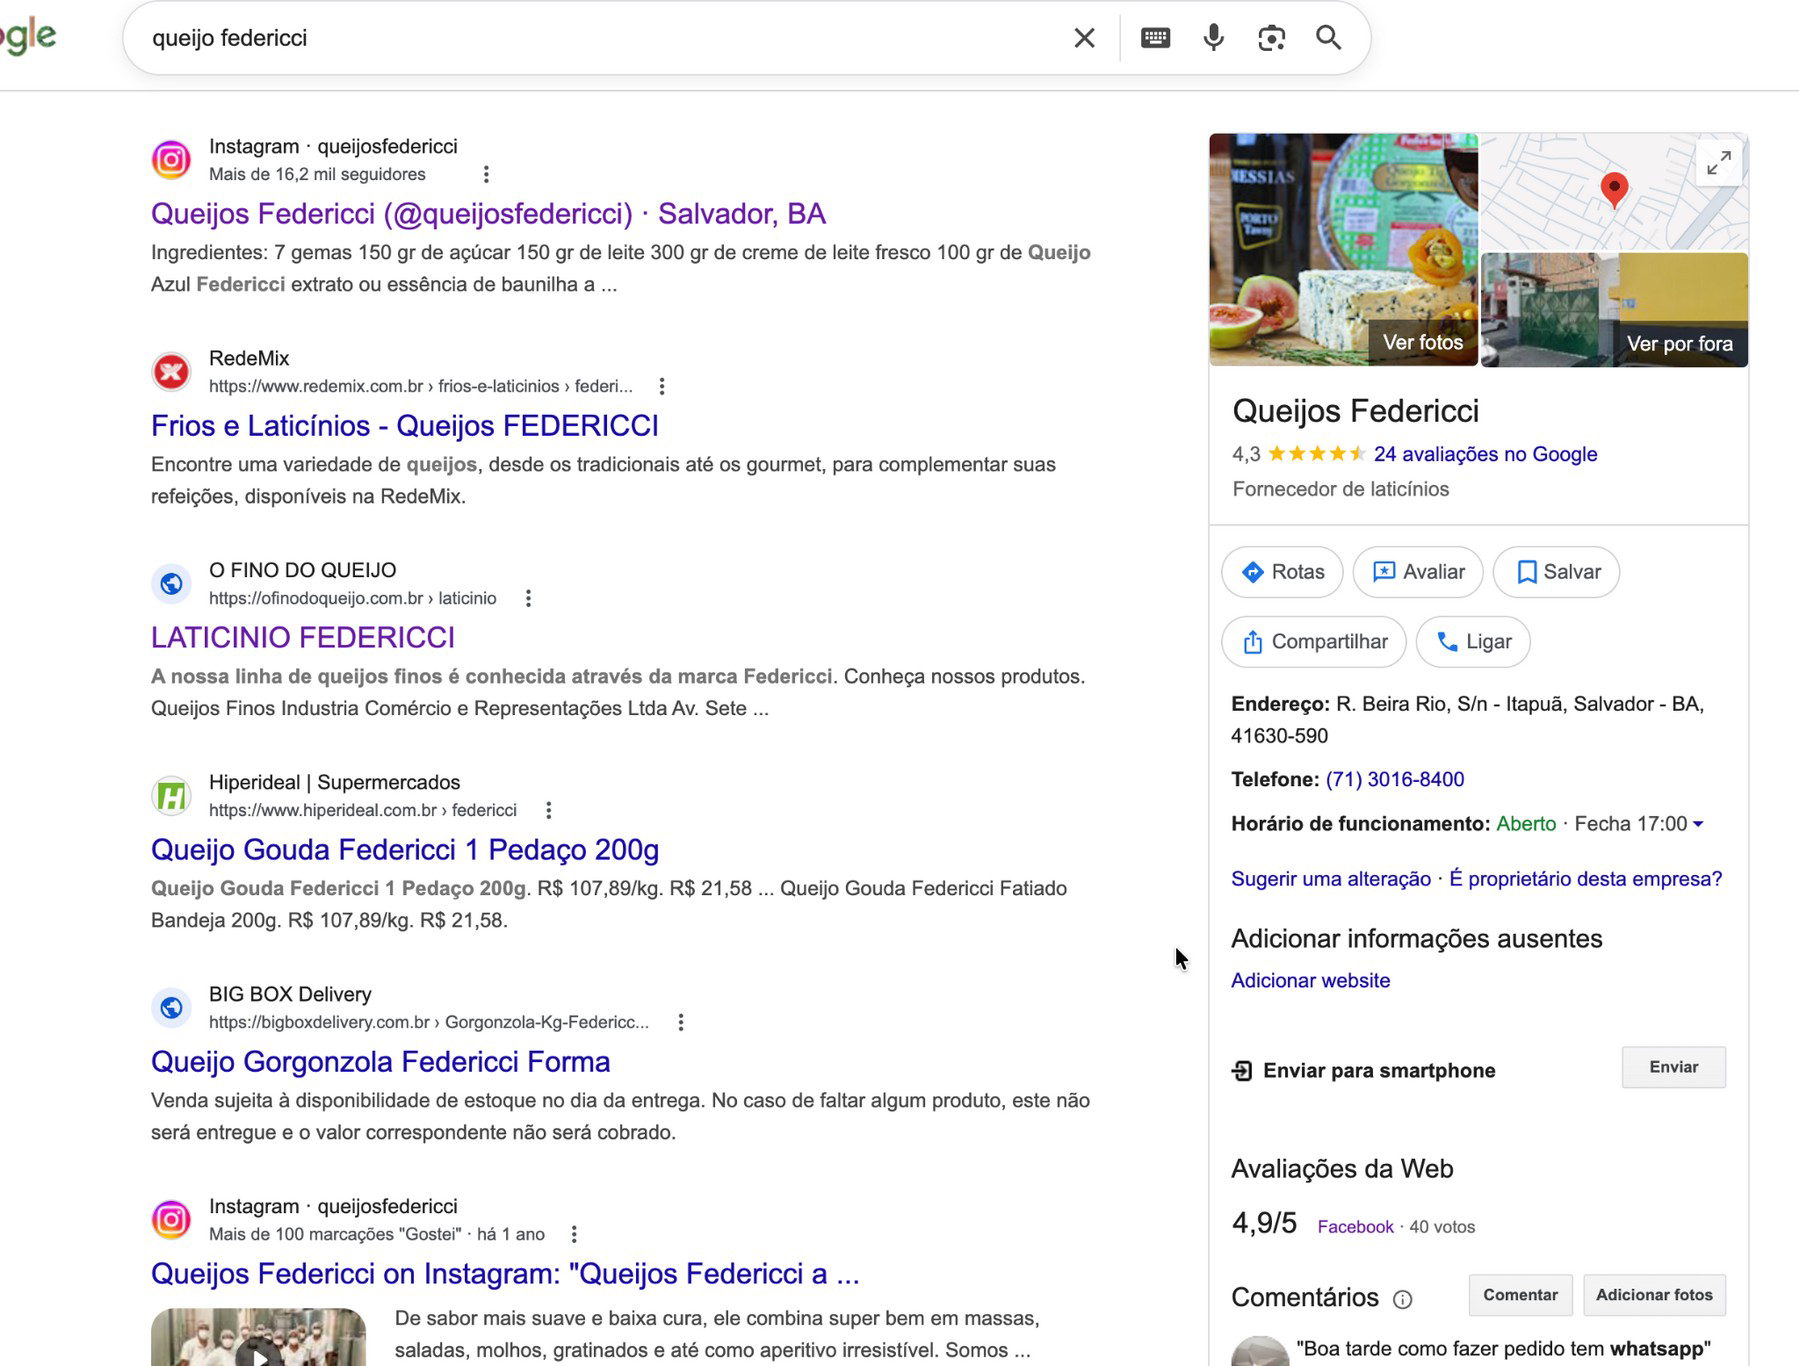Open Queijo Gorgonzola Federicci Forma link
The width and height of the screenshot is (1799, 1366).
[381, 1062]
